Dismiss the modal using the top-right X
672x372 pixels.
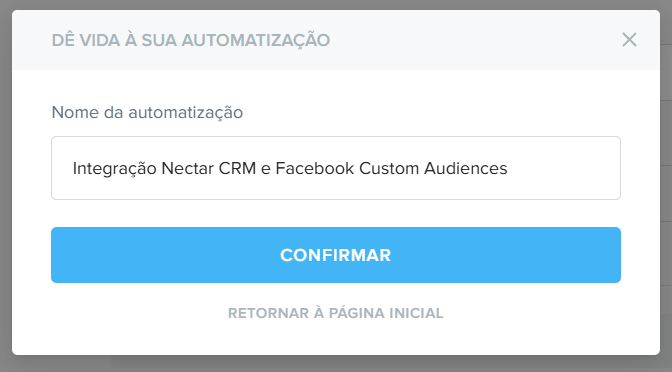(629, 40)
